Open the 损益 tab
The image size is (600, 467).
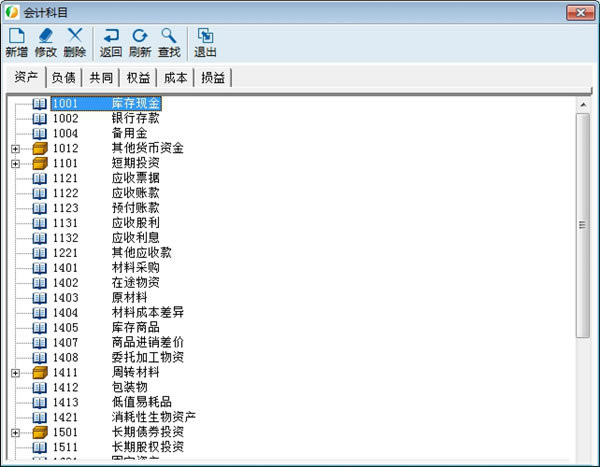[x=212, y=78]
